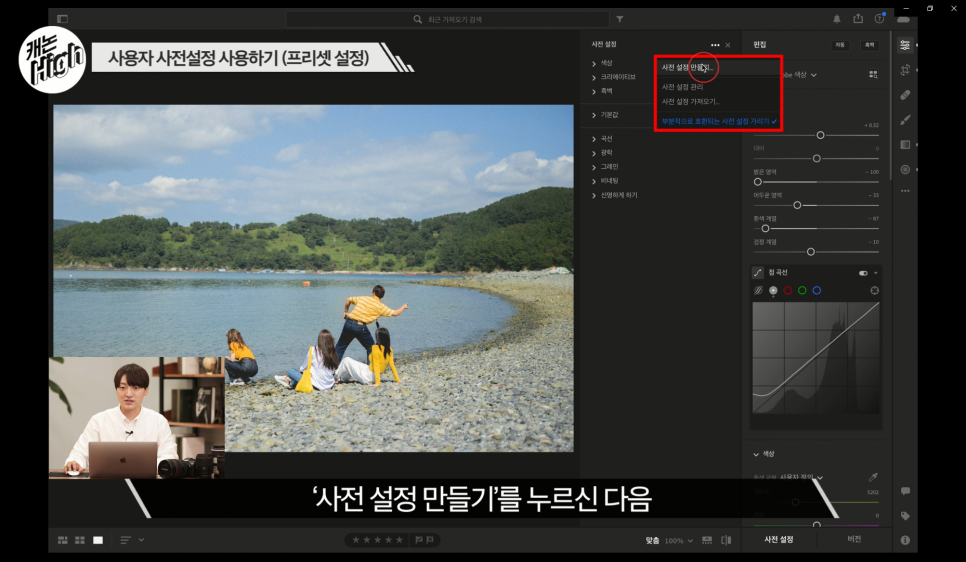966x562 pixels.
Task: Open the photo info icon
Action: tap(905, 540)
